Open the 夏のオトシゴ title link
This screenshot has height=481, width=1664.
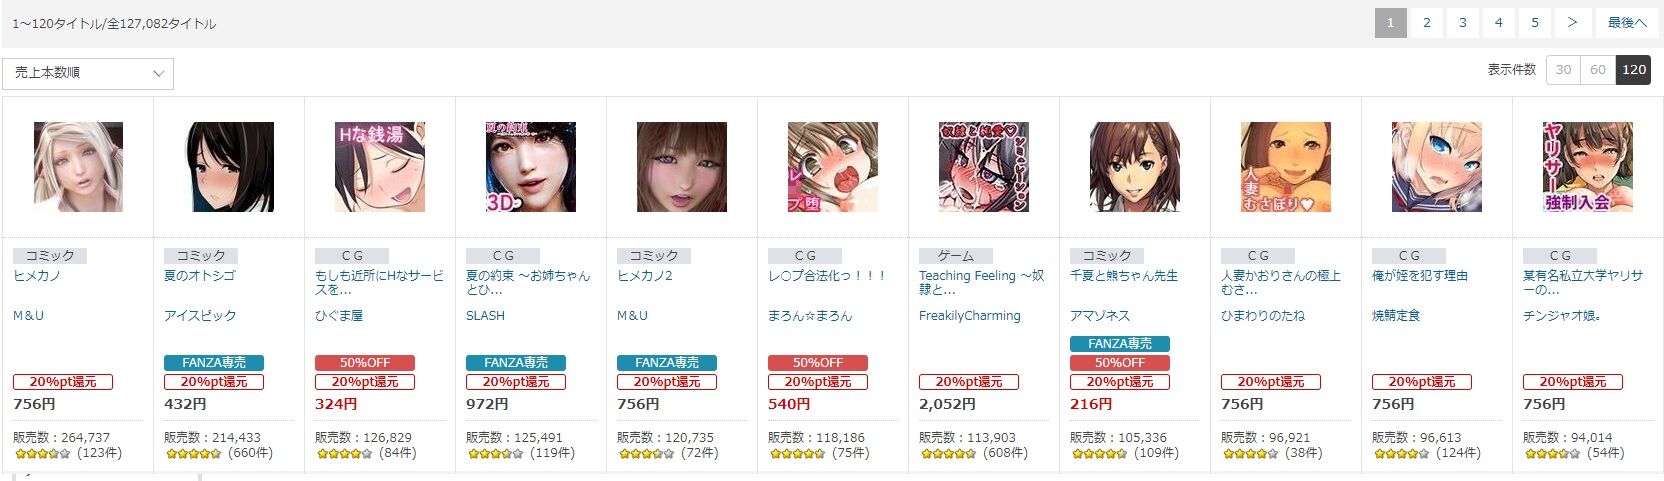200,275
